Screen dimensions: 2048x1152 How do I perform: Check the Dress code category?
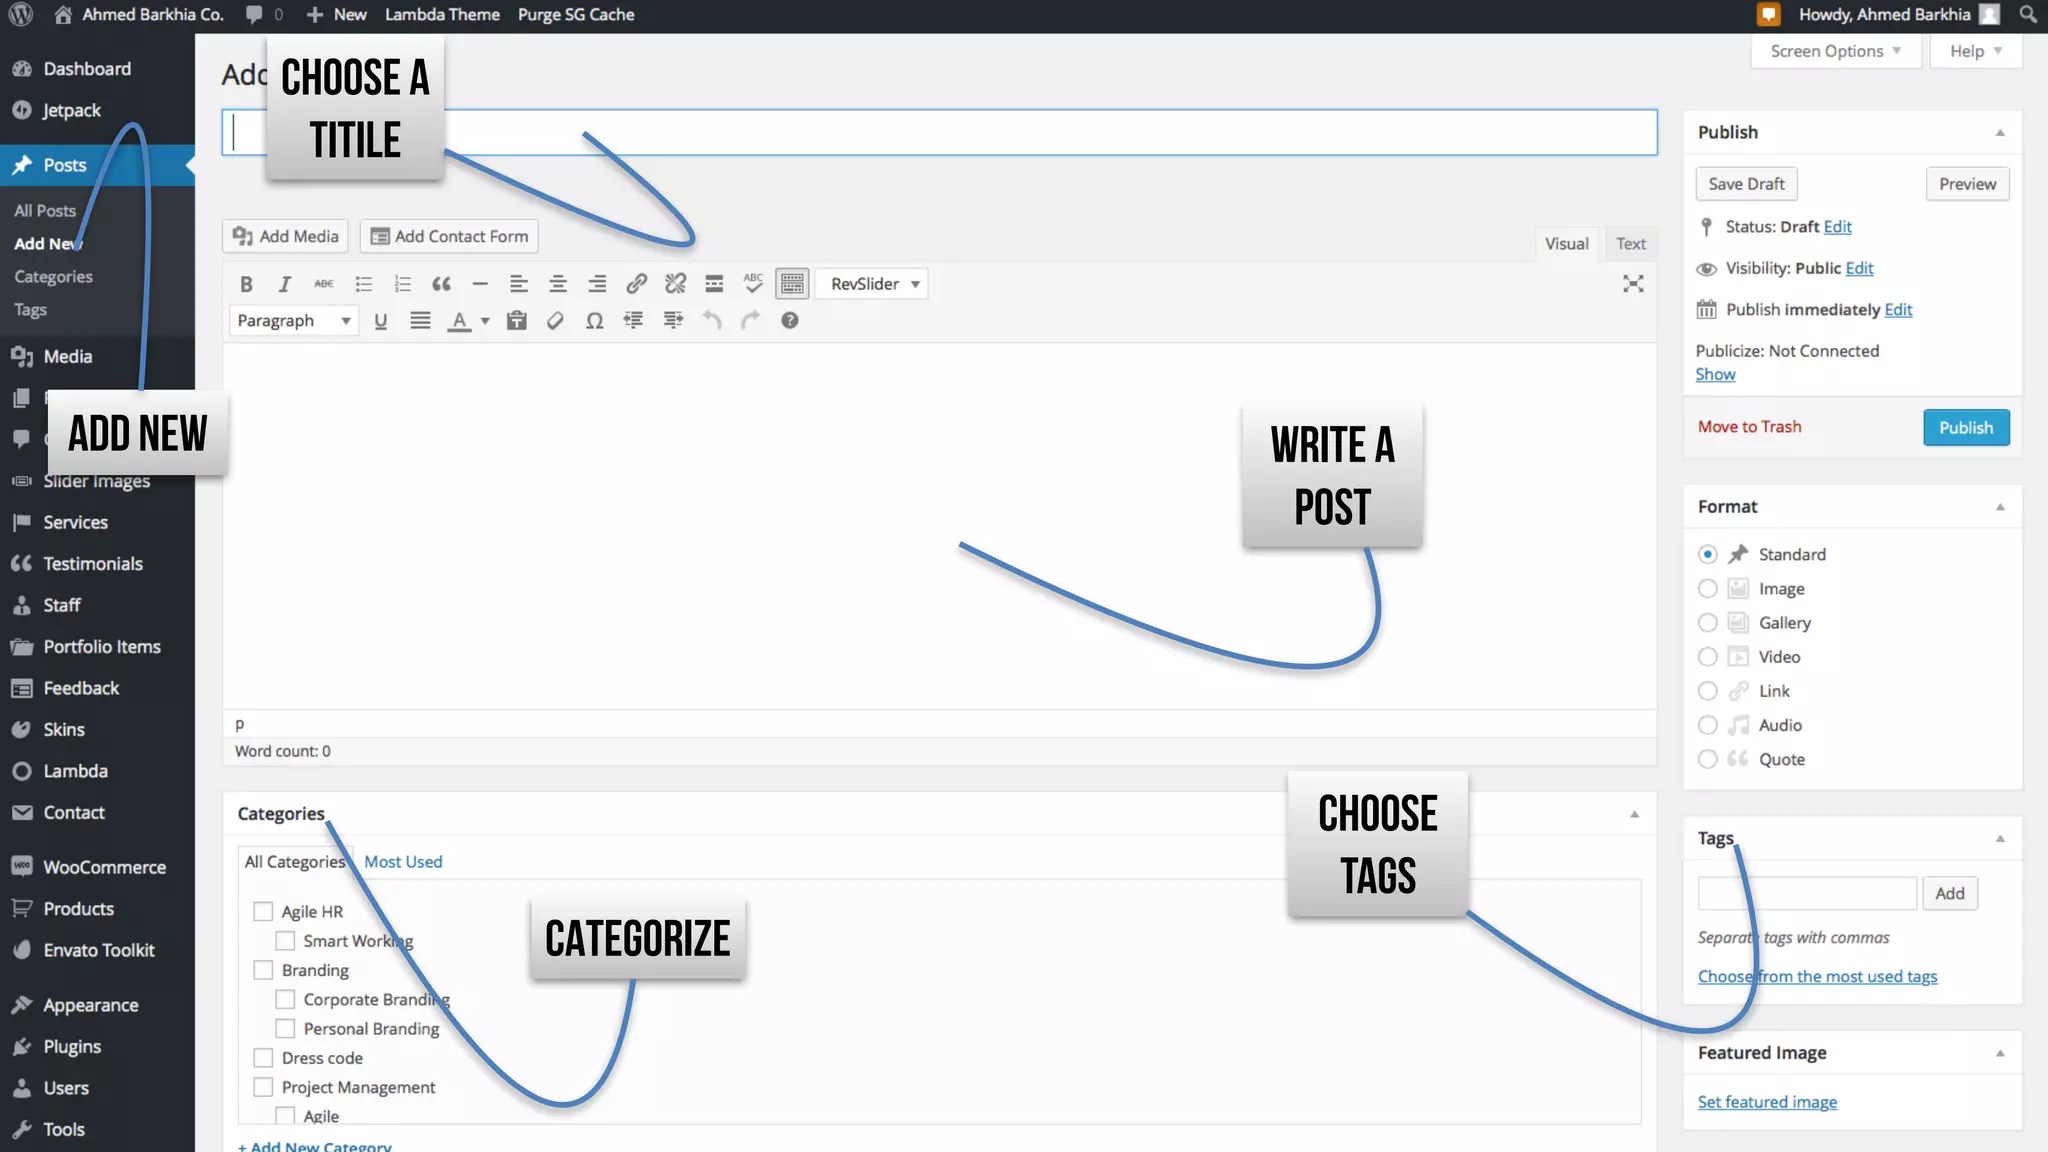point(263,1058)
